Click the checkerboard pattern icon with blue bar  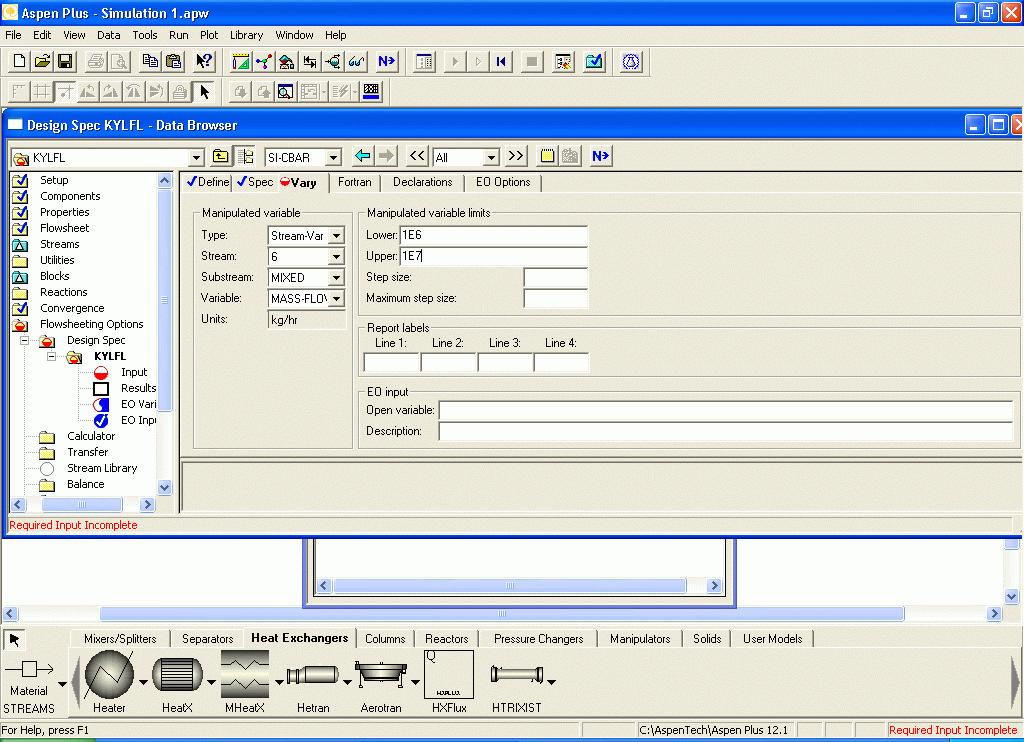371,91
